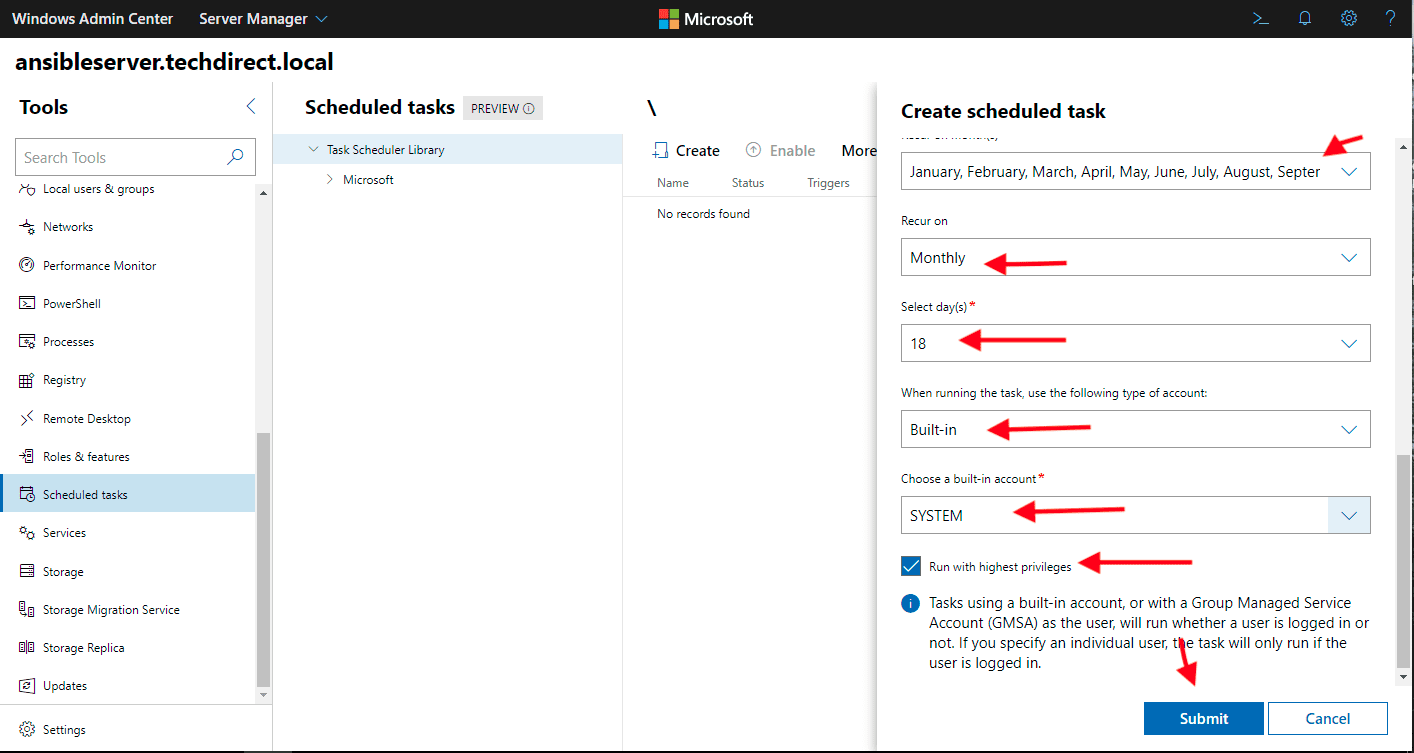Collapse the Tools pane with arrow icon
This screenshot has height=753, width=1414.
[250, 107]
